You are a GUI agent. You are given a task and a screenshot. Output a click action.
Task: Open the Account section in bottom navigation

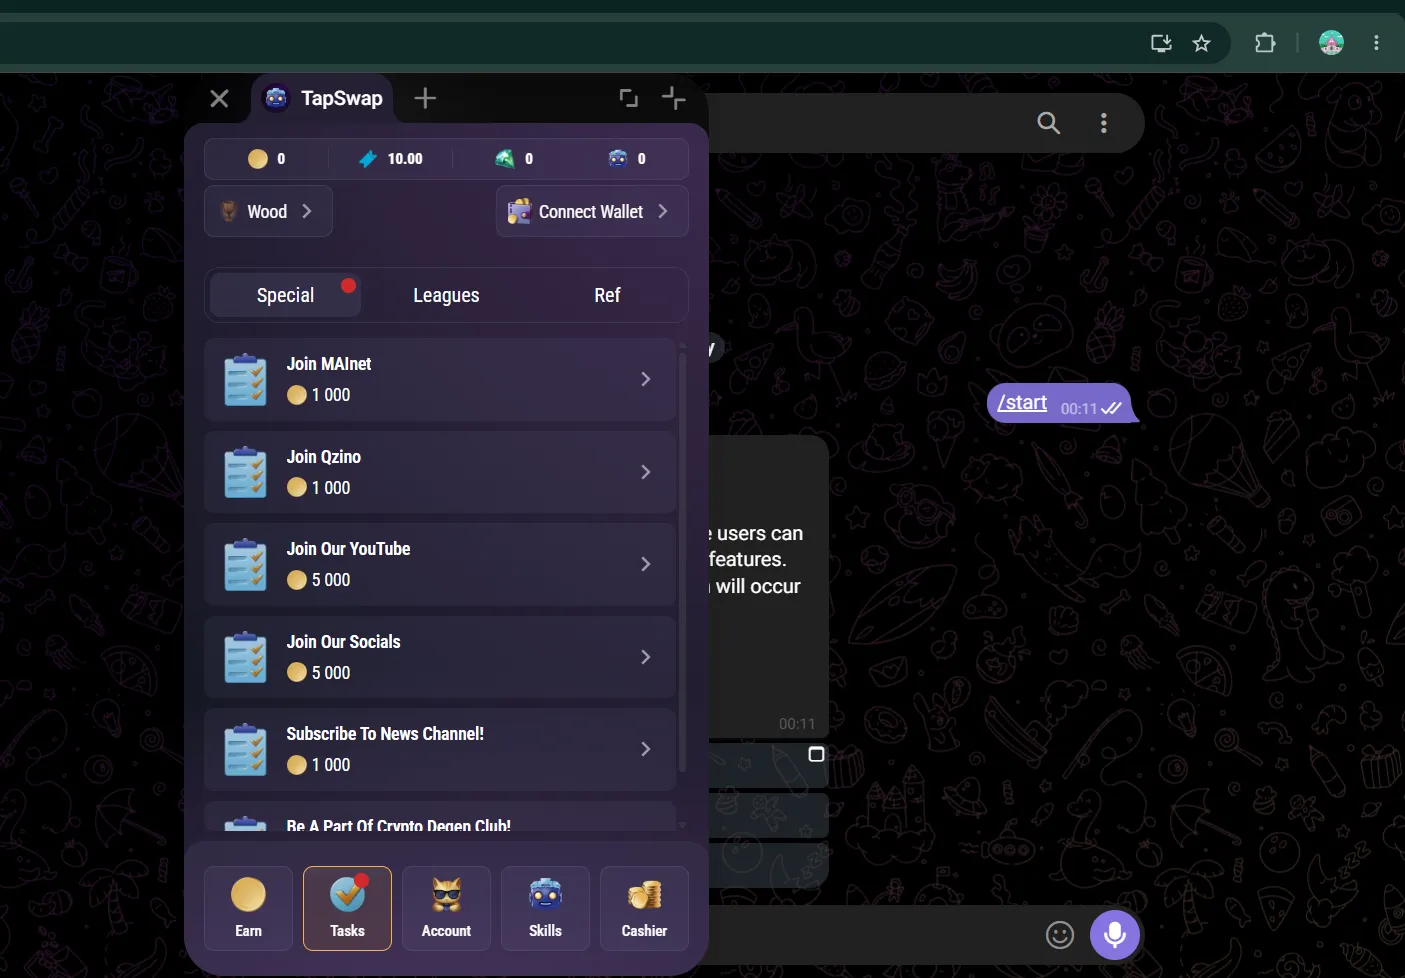(x=446, y=908)
